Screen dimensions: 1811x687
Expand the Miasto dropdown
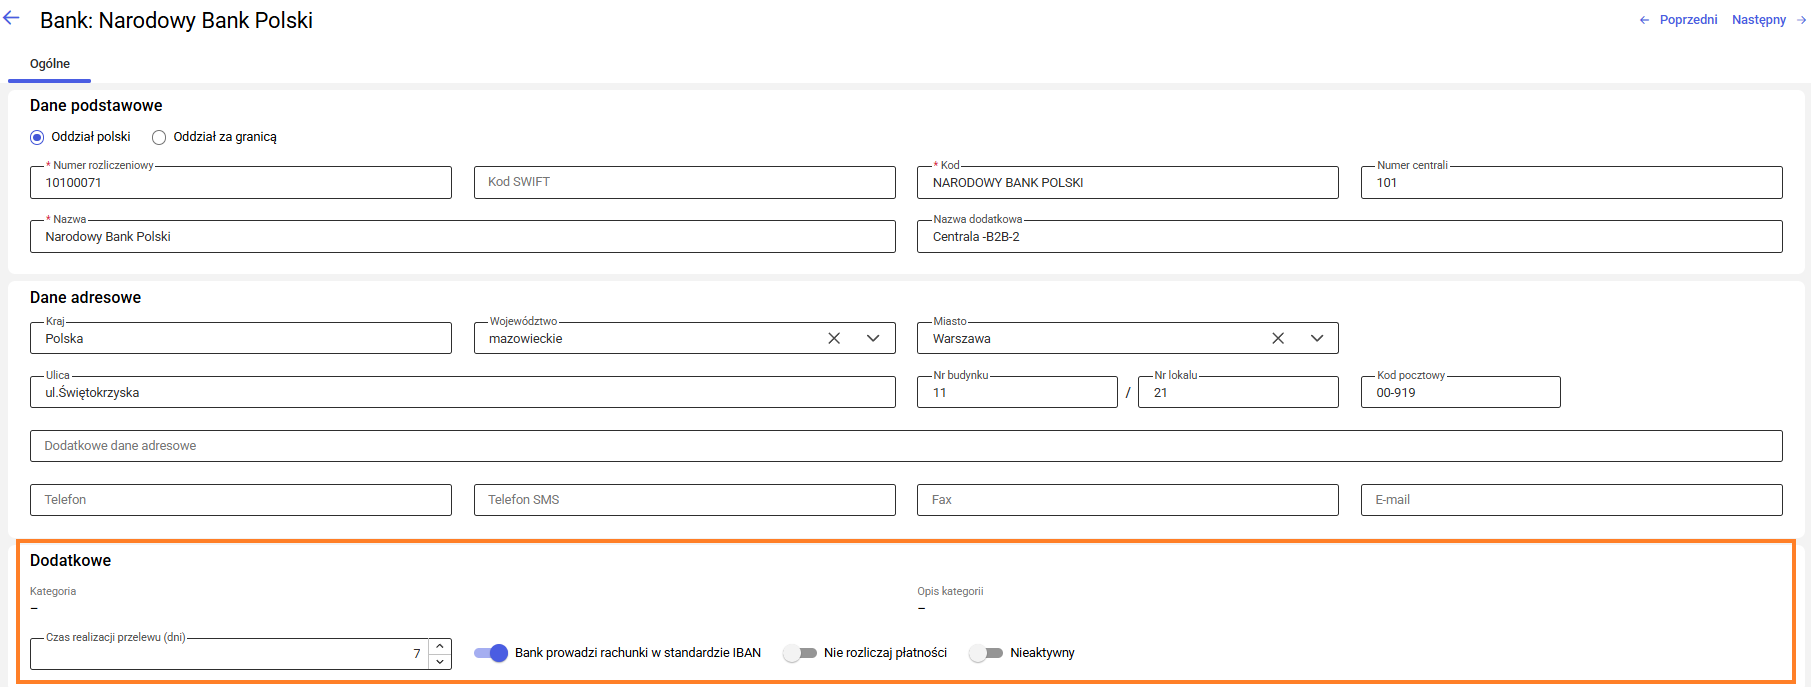(x=1317, y=339)
